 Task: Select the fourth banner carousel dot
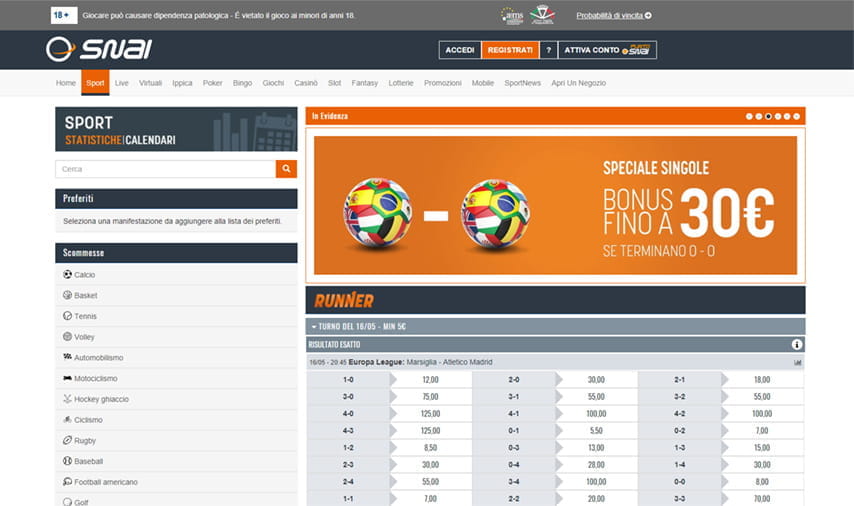click(778, 116)
